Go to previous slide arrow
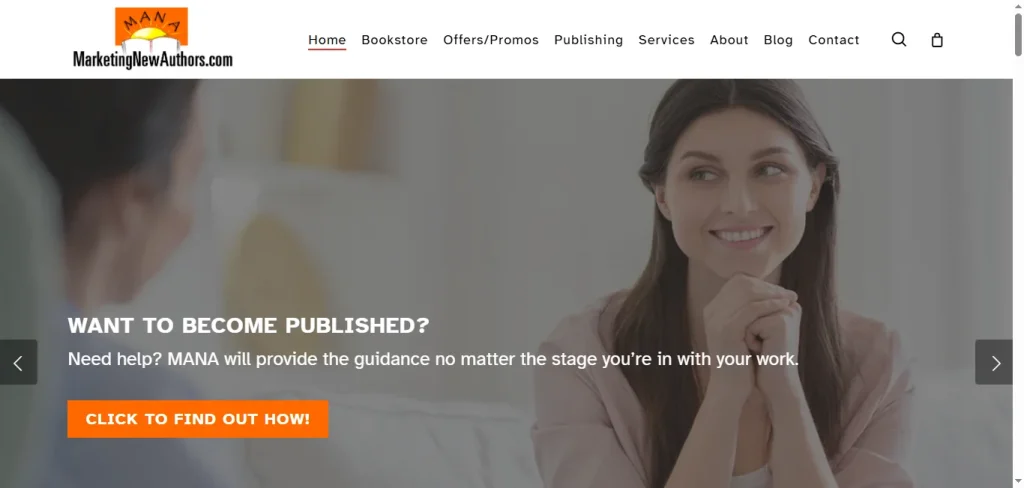 coord(18,363)
